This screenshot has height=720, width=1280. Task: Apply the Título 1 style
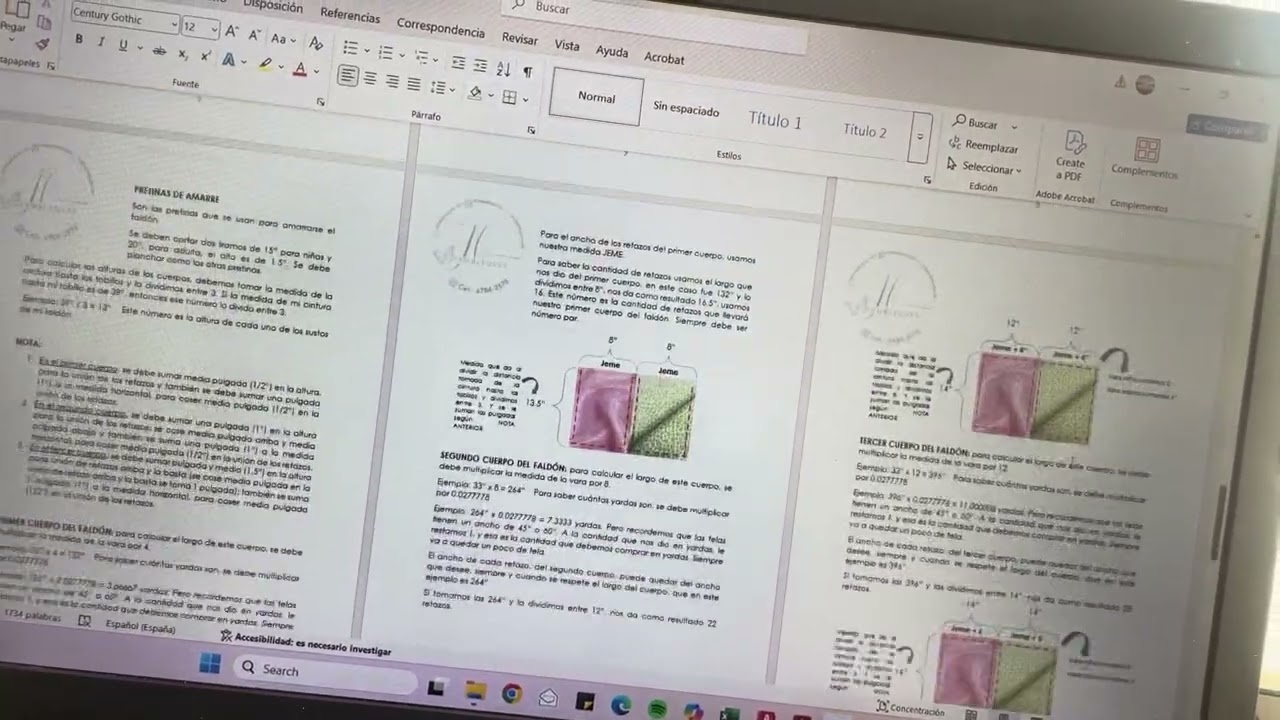click(775, 120)
